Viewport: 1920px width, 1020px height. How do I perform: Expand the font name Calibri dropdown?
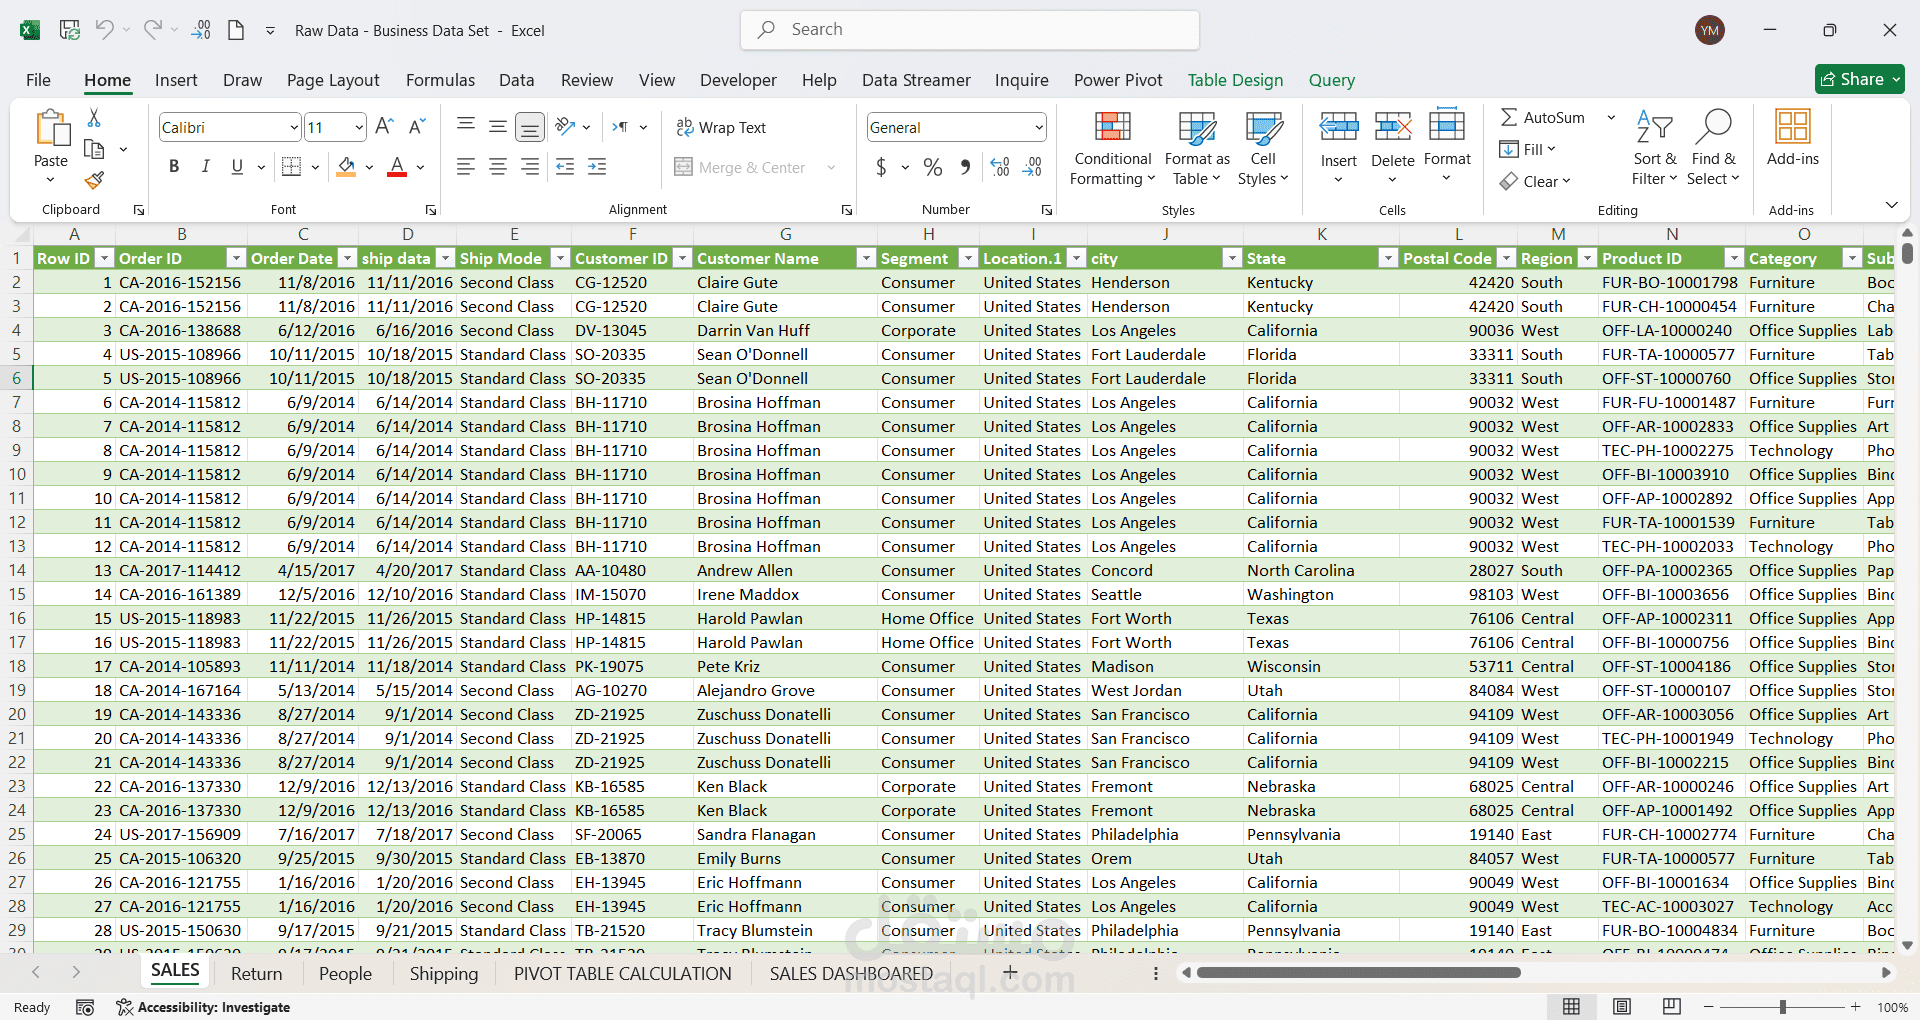coord(294,128)
